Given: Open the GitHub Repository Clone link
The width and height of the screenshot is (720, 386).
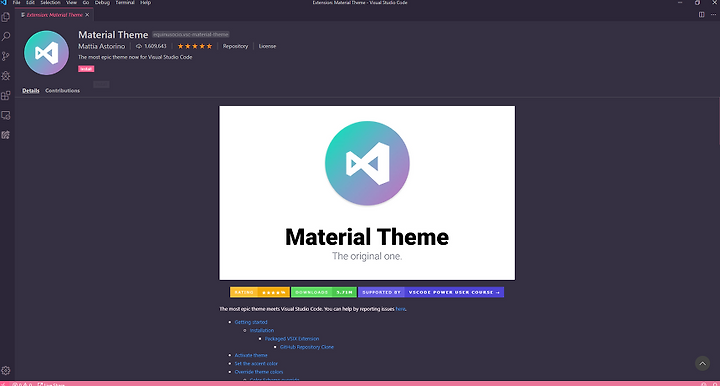Looking at the screenshot, I should pyautogui.click(x=307, y=347).
